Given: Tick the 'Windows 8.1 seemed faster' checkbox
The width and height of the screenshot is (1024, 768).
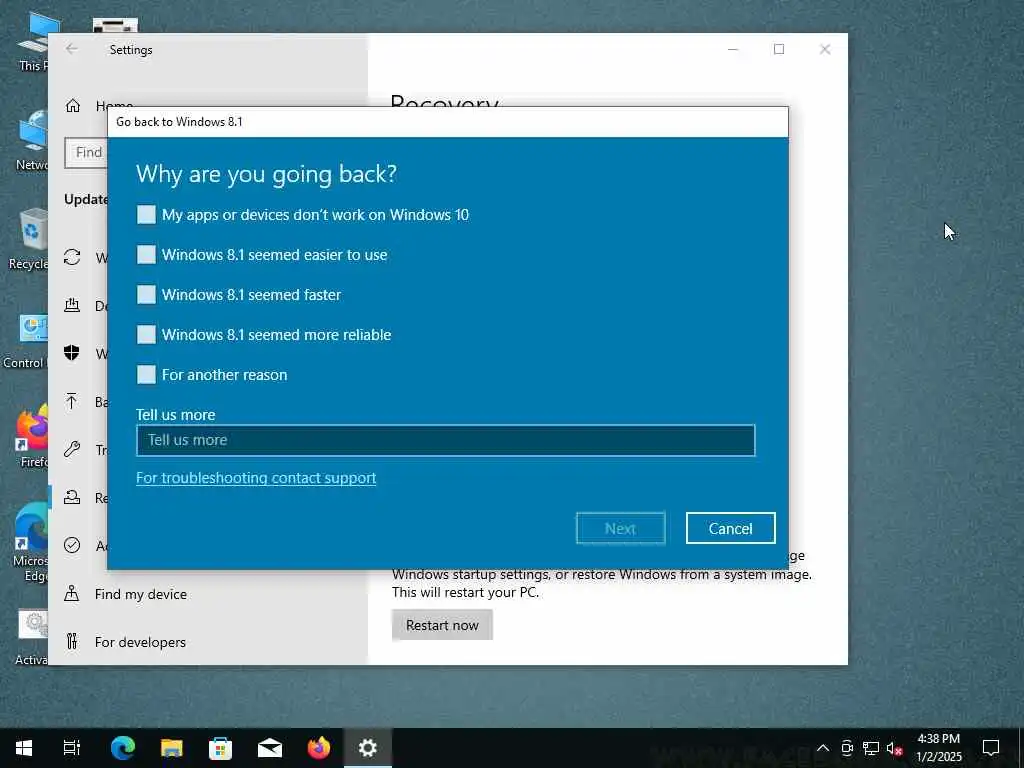Looking at the screenshot, I should click(146, 295).
